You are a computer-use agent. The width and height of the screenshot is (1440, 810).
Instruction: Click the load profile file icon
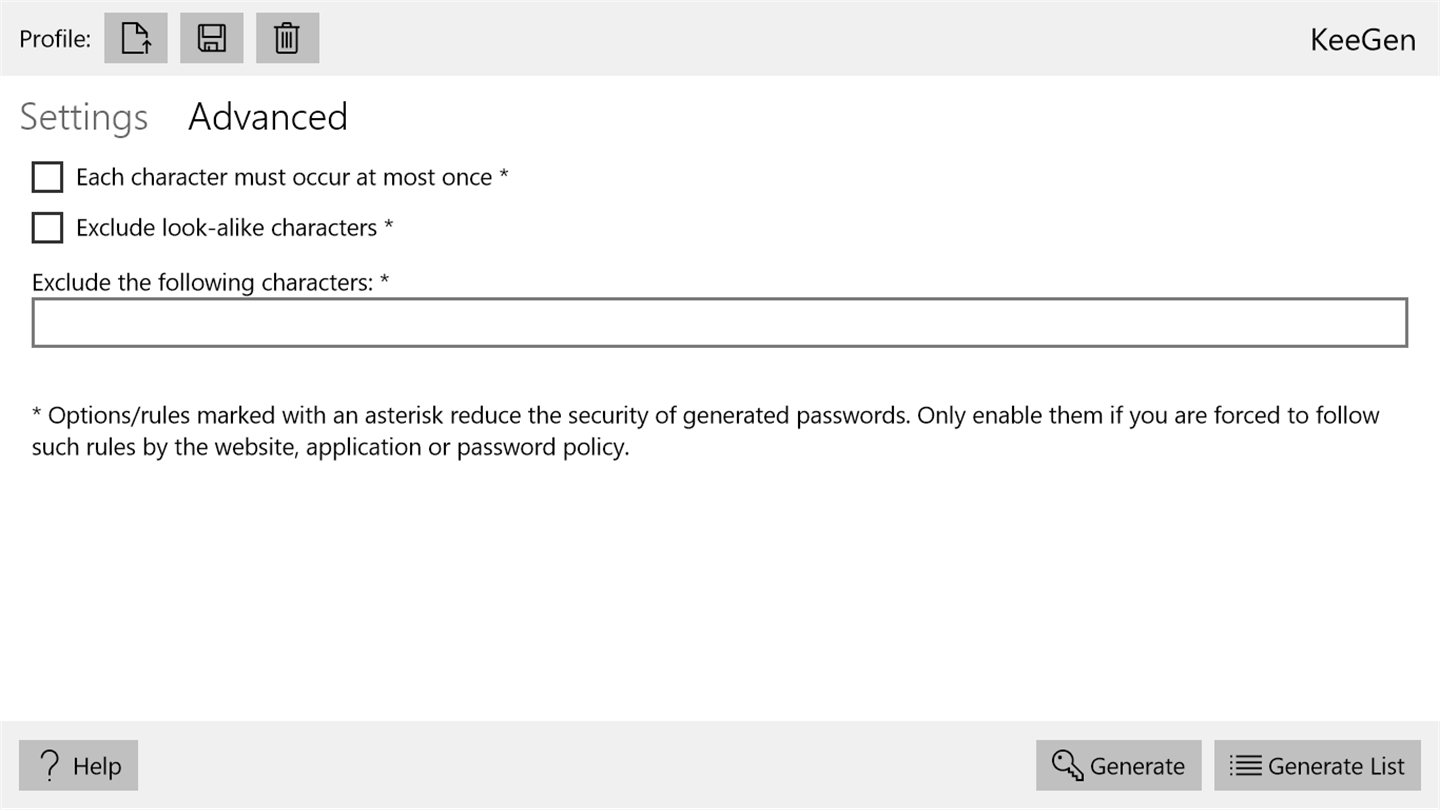(136, 39)
